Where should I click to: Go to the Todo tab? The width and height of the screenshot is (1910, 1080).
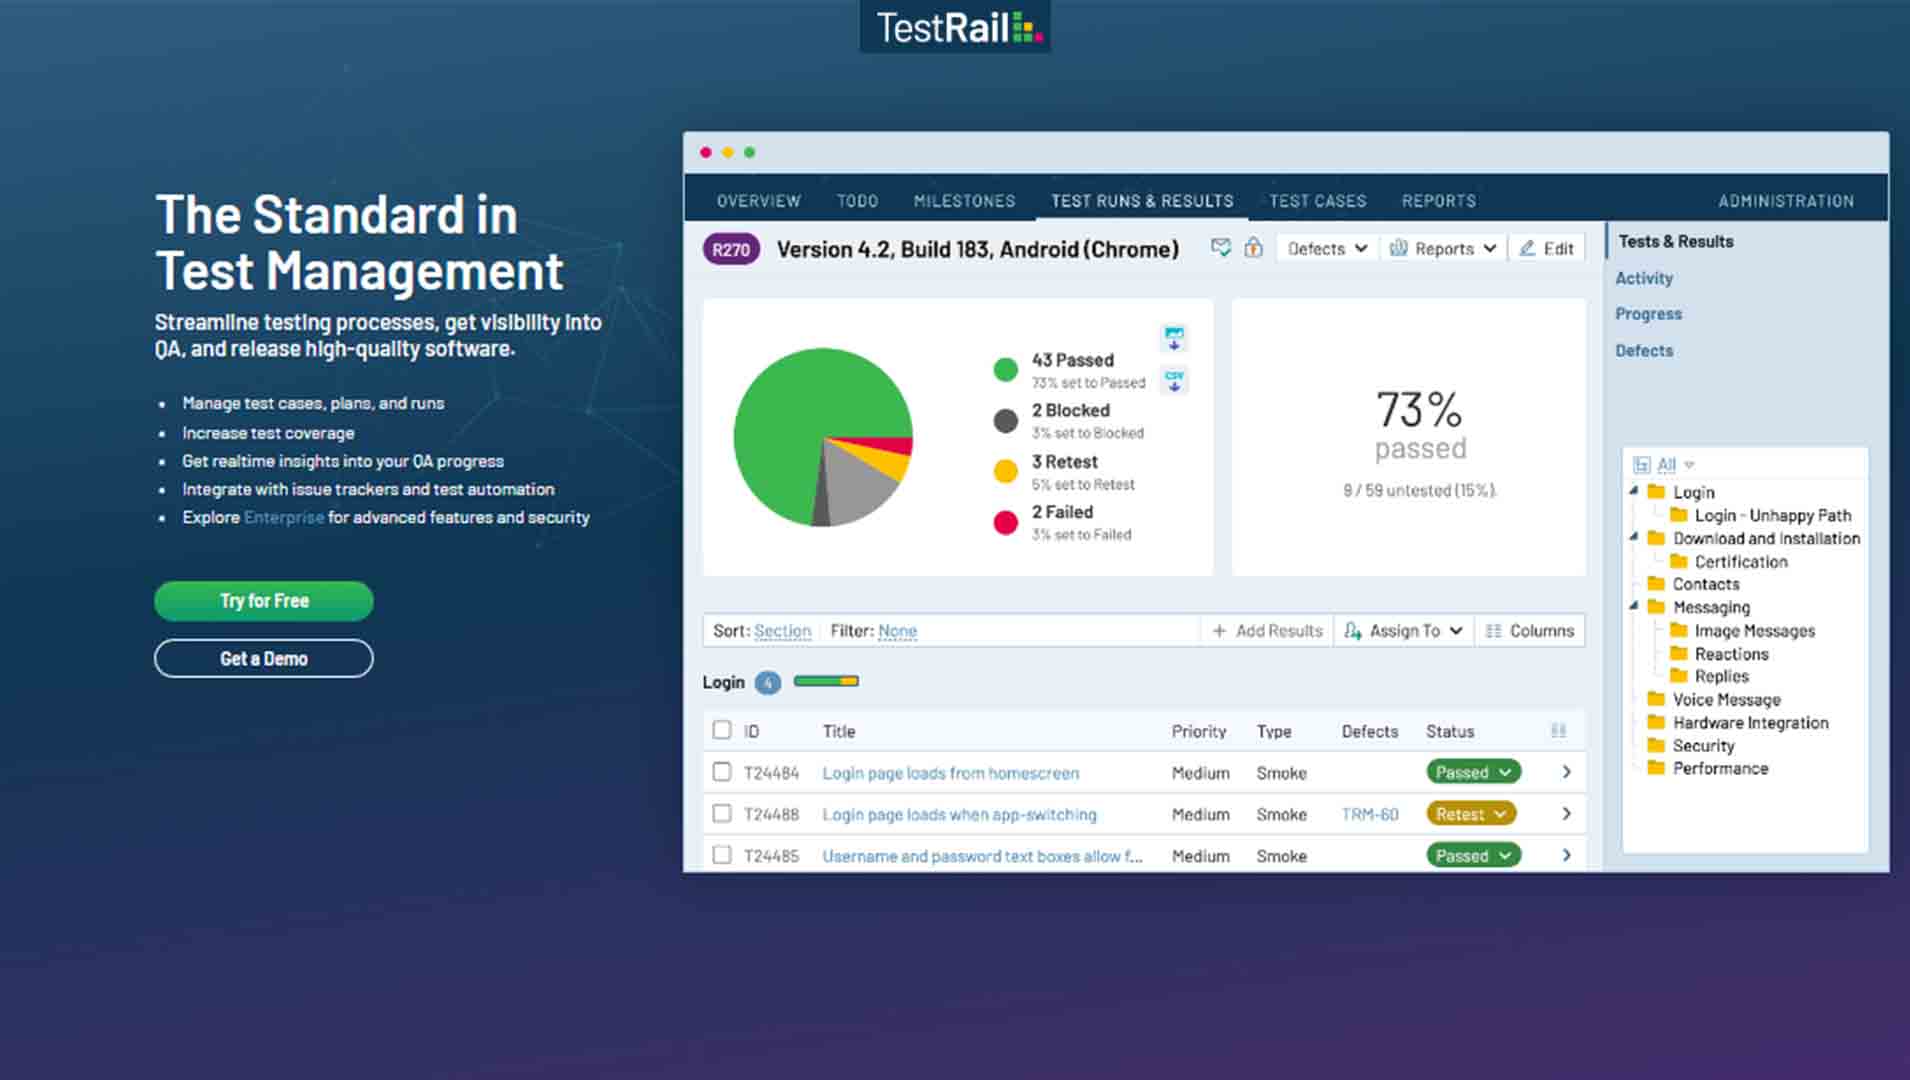tap(857, 201)
